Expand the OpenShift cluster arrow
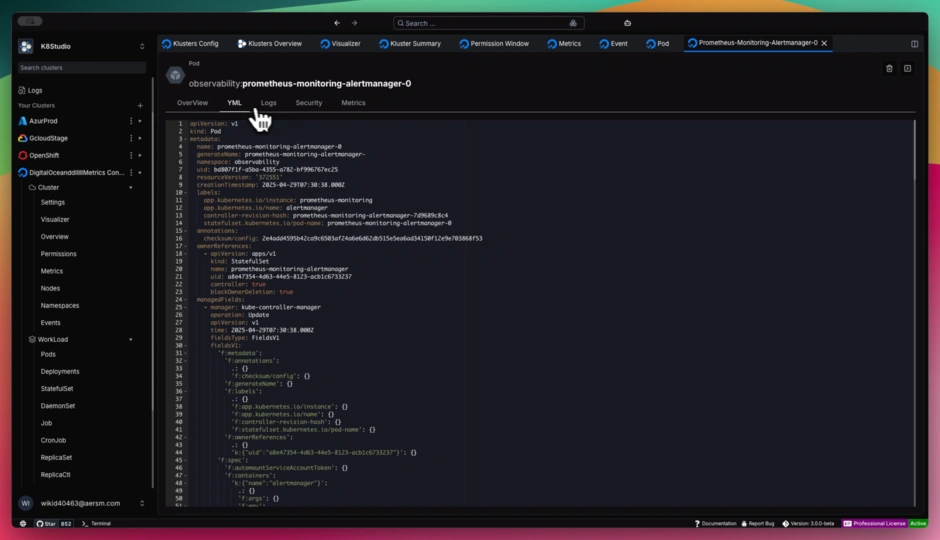 (x=140, y=155)
